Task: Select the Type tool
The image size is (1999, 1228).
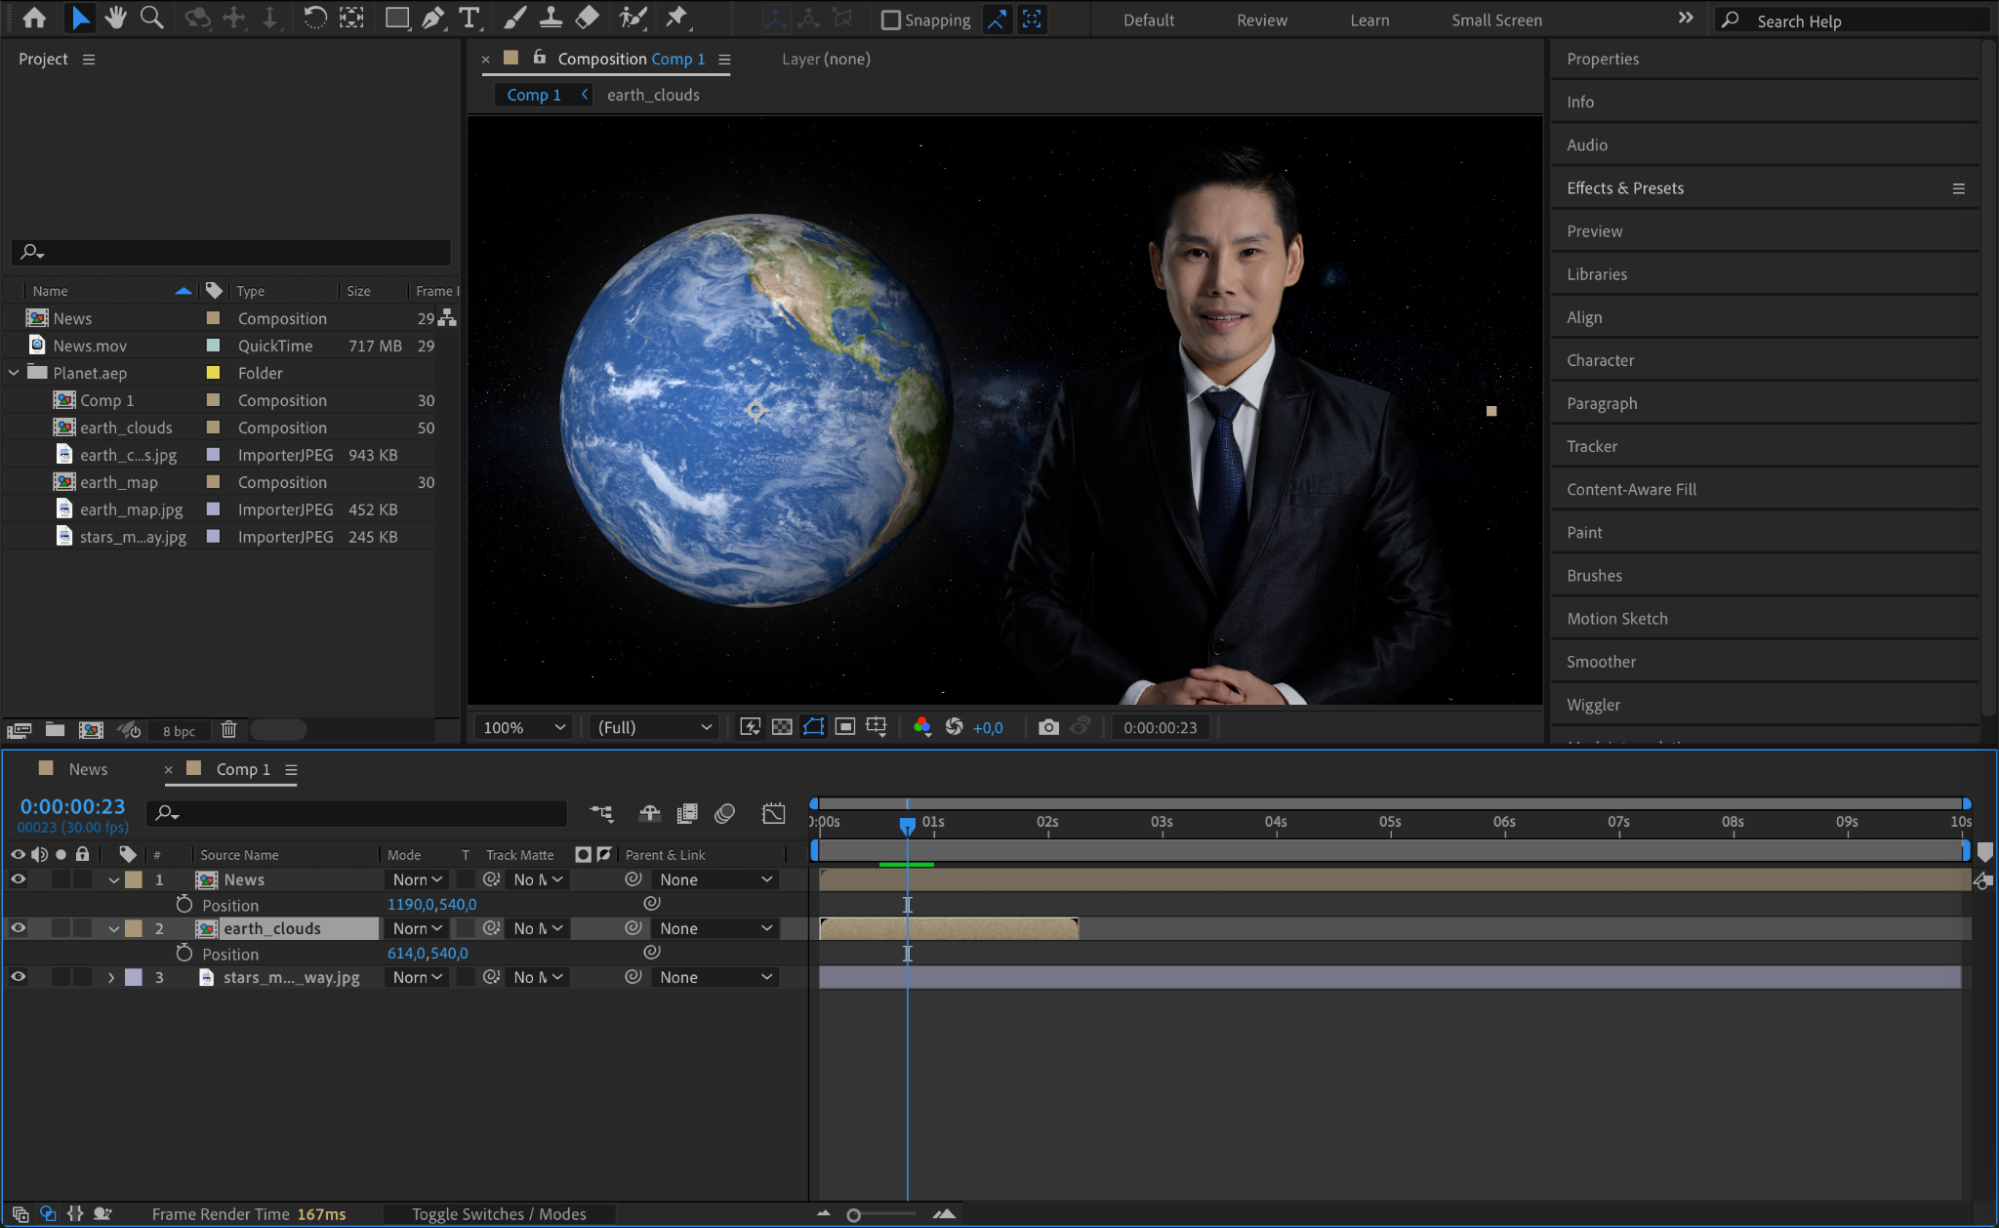Action: 468,17
